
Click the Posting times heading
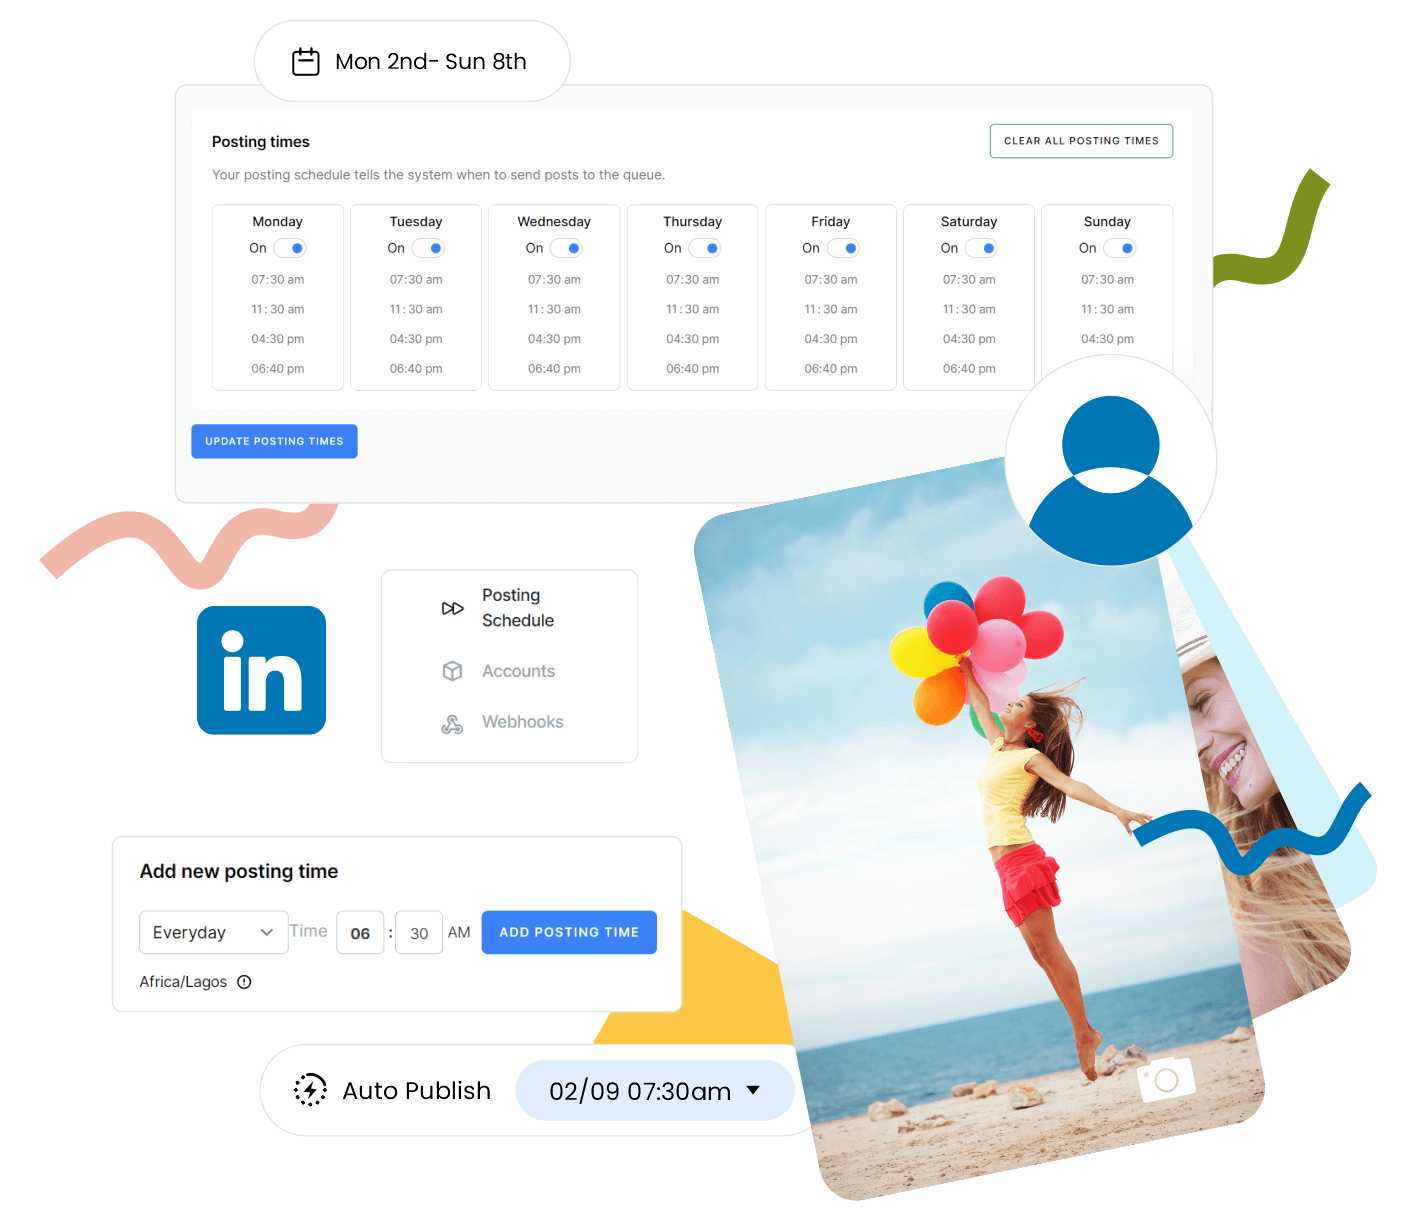pos(261,142)
